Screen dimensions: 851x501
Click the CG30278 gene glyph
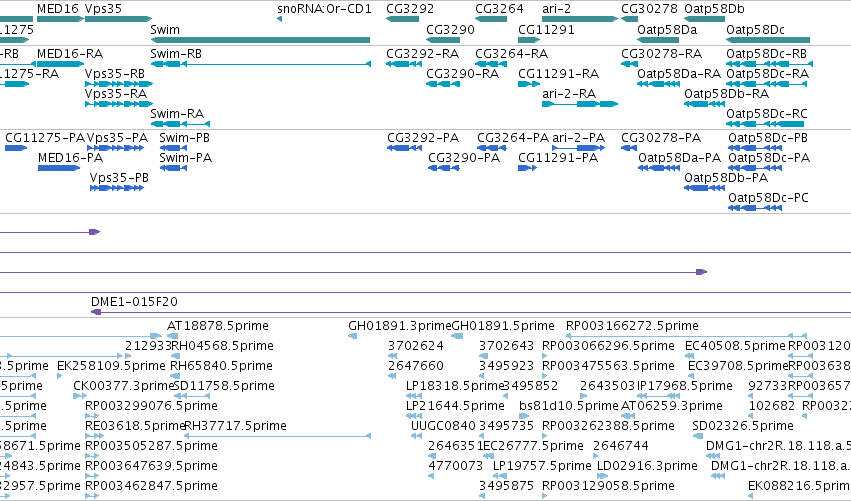coord(630,19)
